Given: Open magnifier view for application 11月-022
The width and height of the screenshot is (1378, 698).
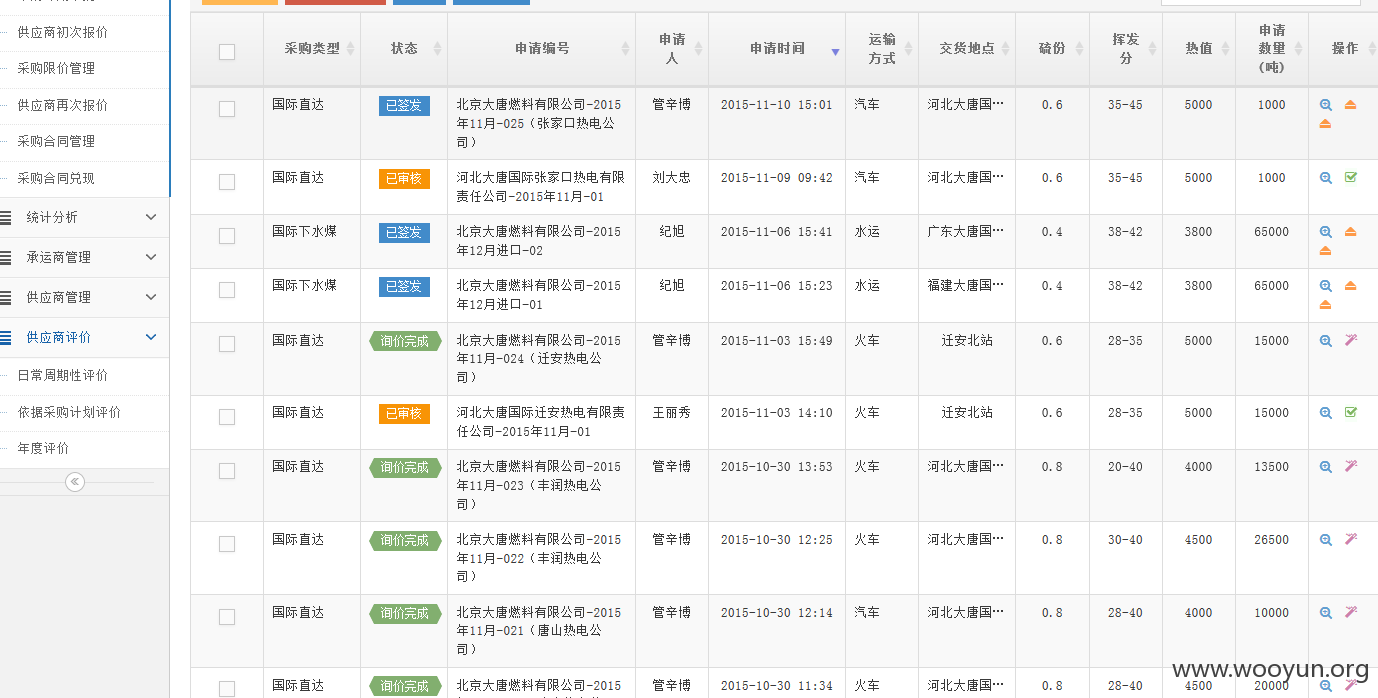Looking at the screenshot, I should pyautogui.click(x=1326, y=540).
